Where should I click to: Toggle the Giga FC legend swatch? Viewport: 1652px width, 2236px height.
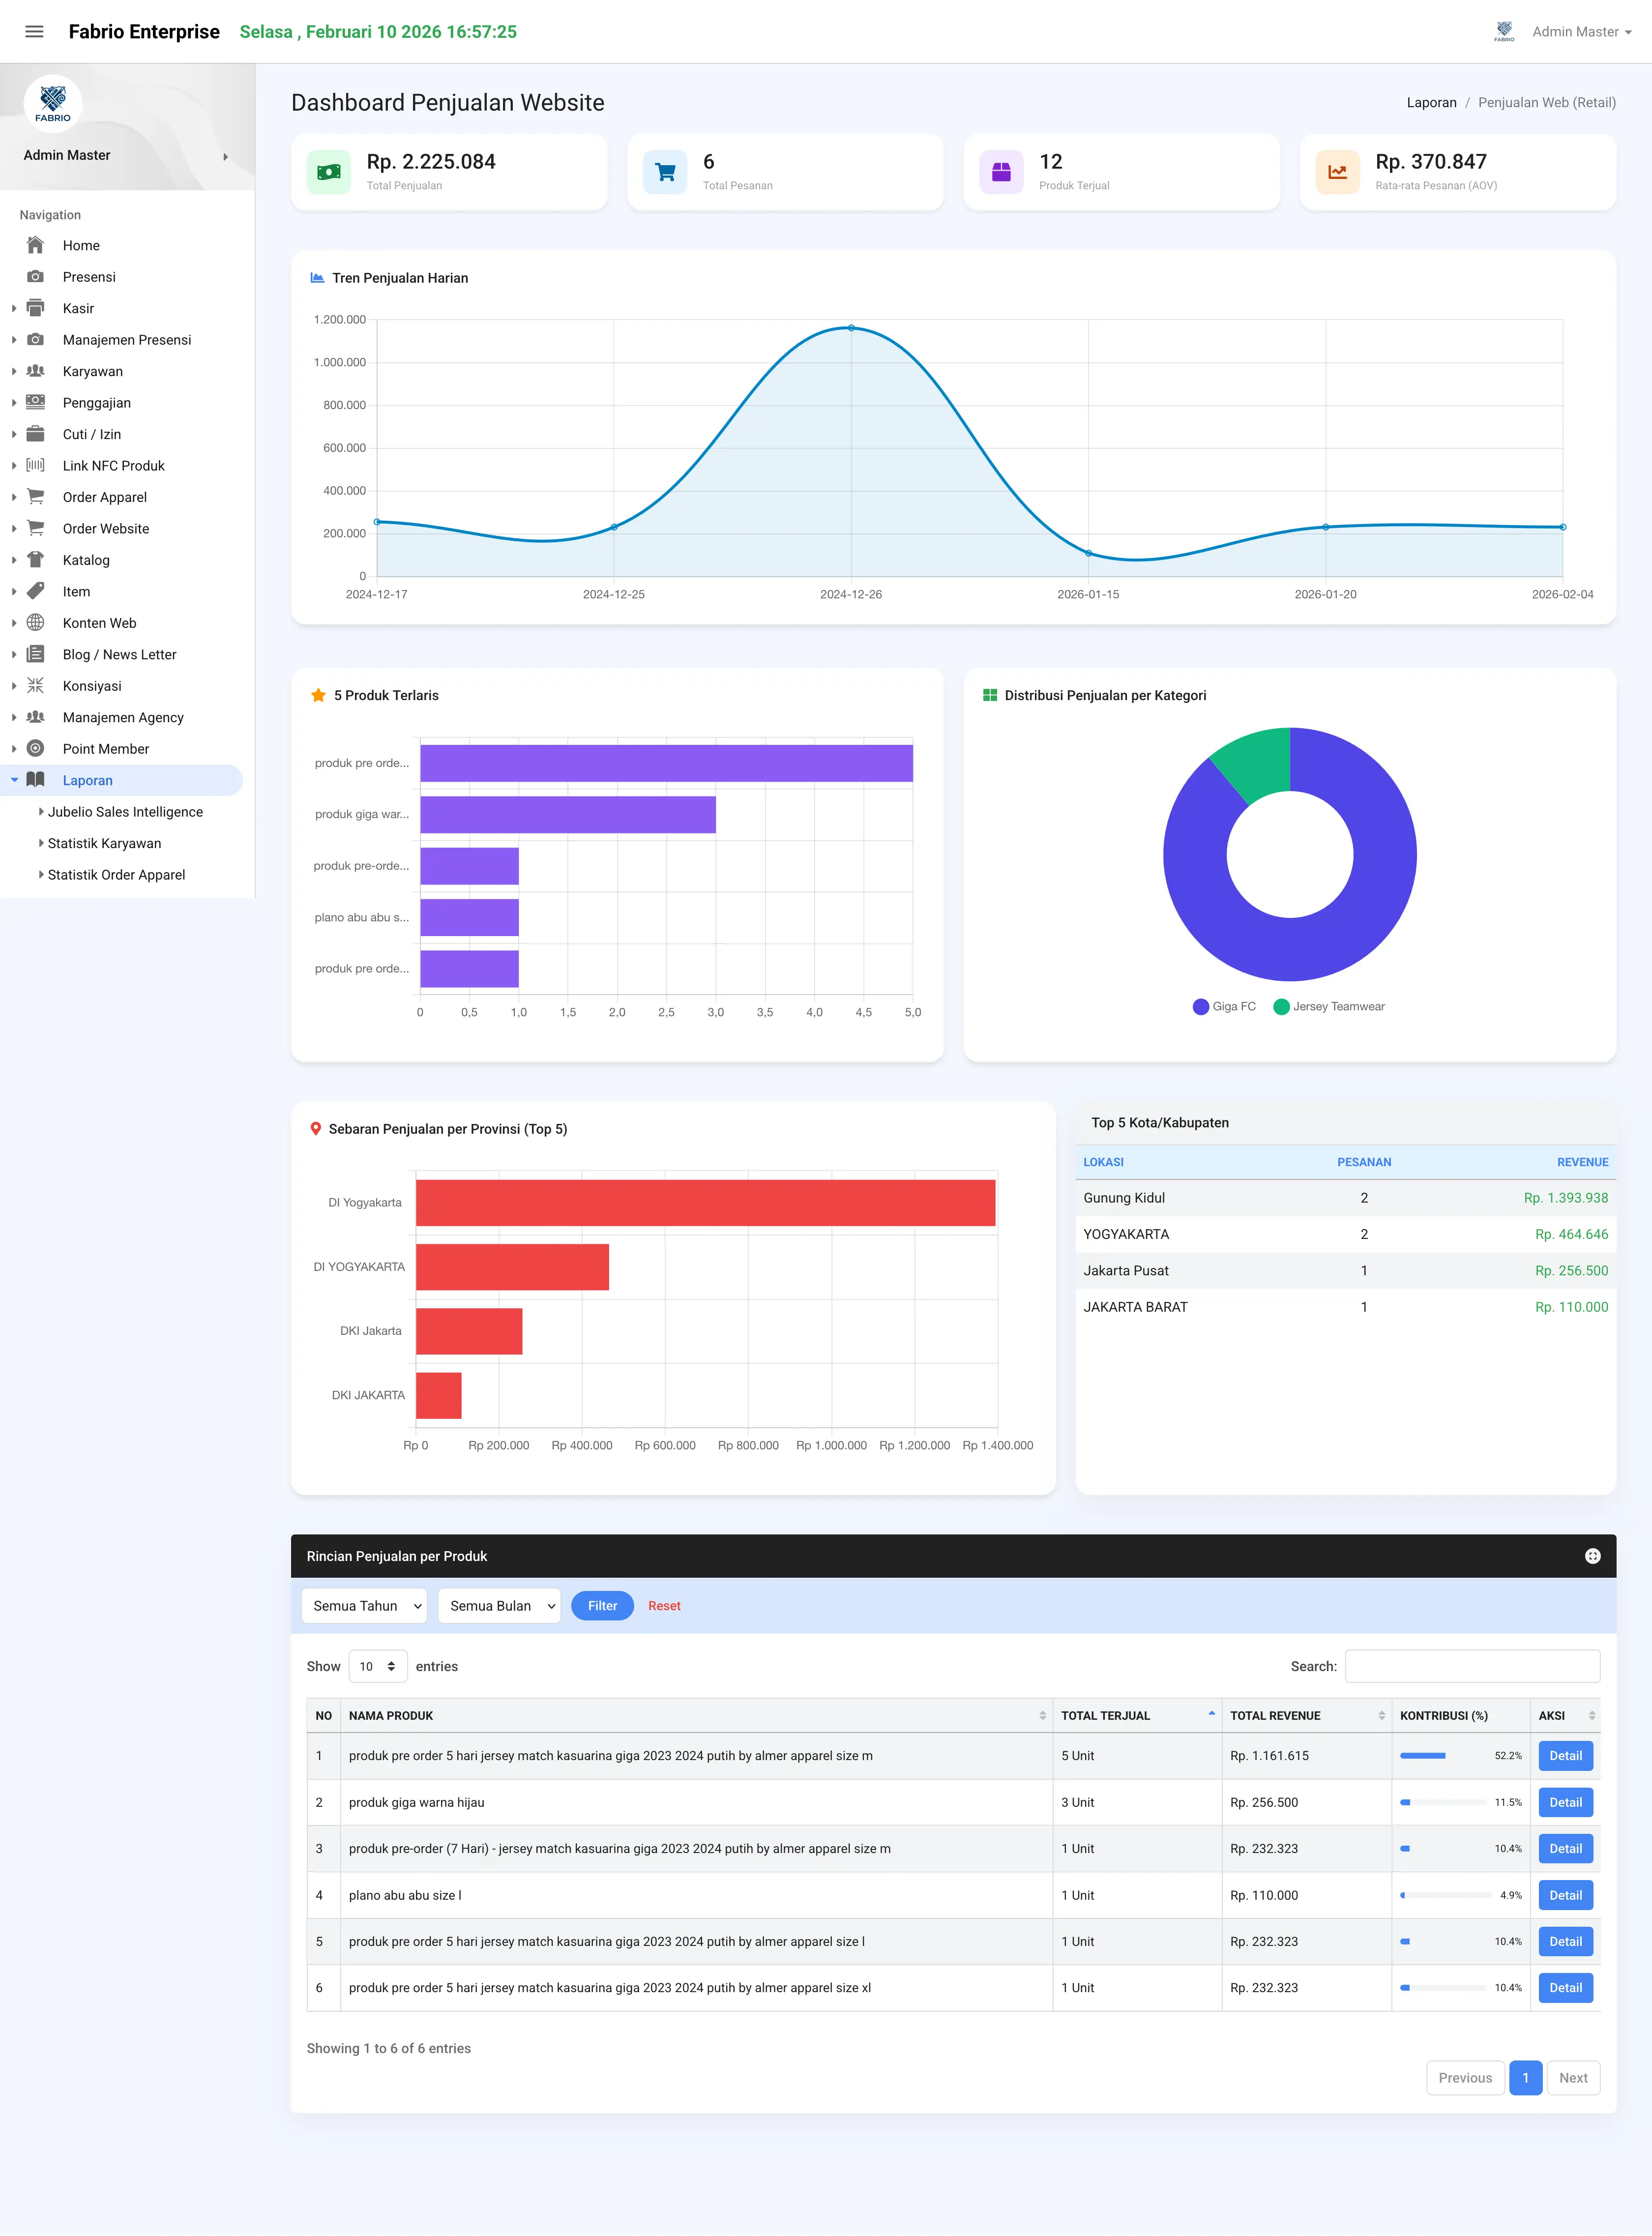coord(1201,1007)
